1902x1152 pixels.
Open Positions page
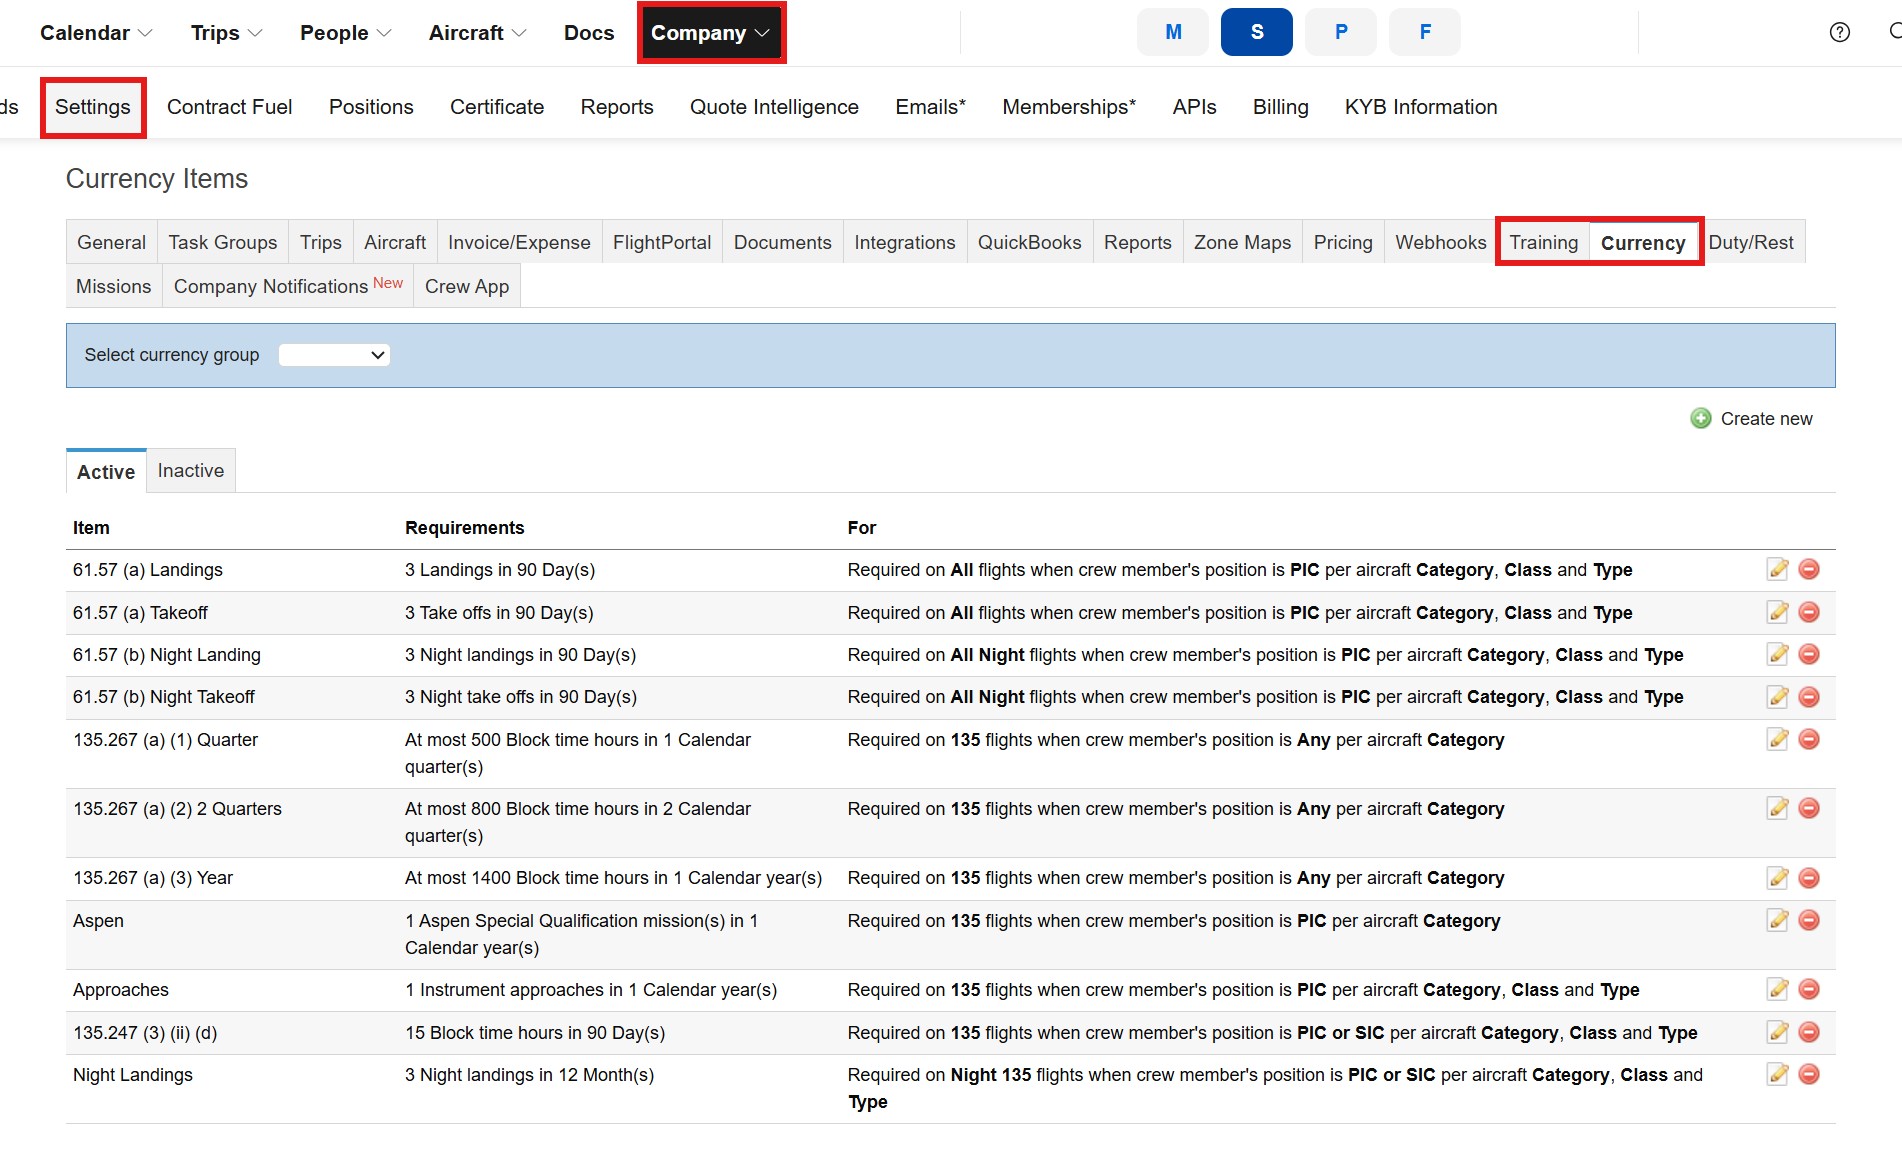371,107
